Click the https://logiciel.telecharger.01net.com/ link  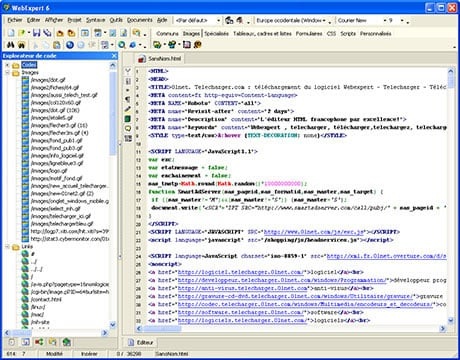tap(241, 272)
